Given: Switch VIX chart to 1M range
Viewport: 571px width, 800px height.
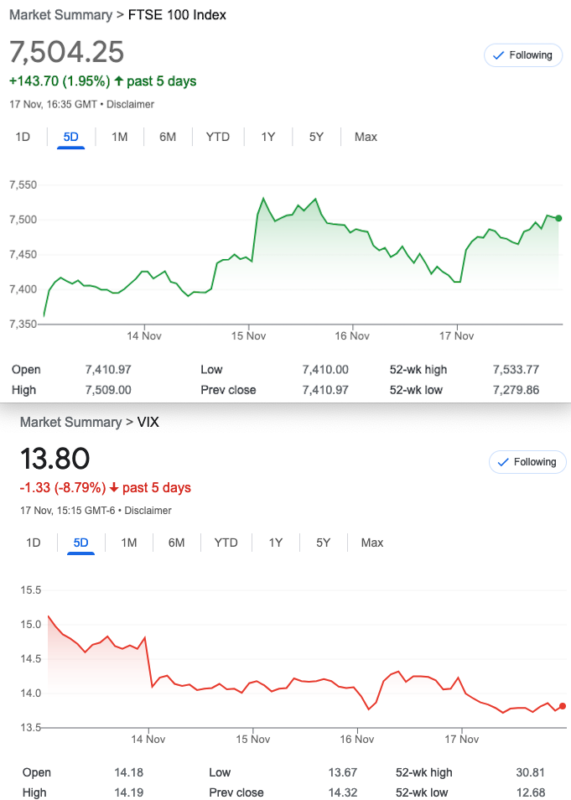Looking at the screenshot, I should [x=129, y=542].
